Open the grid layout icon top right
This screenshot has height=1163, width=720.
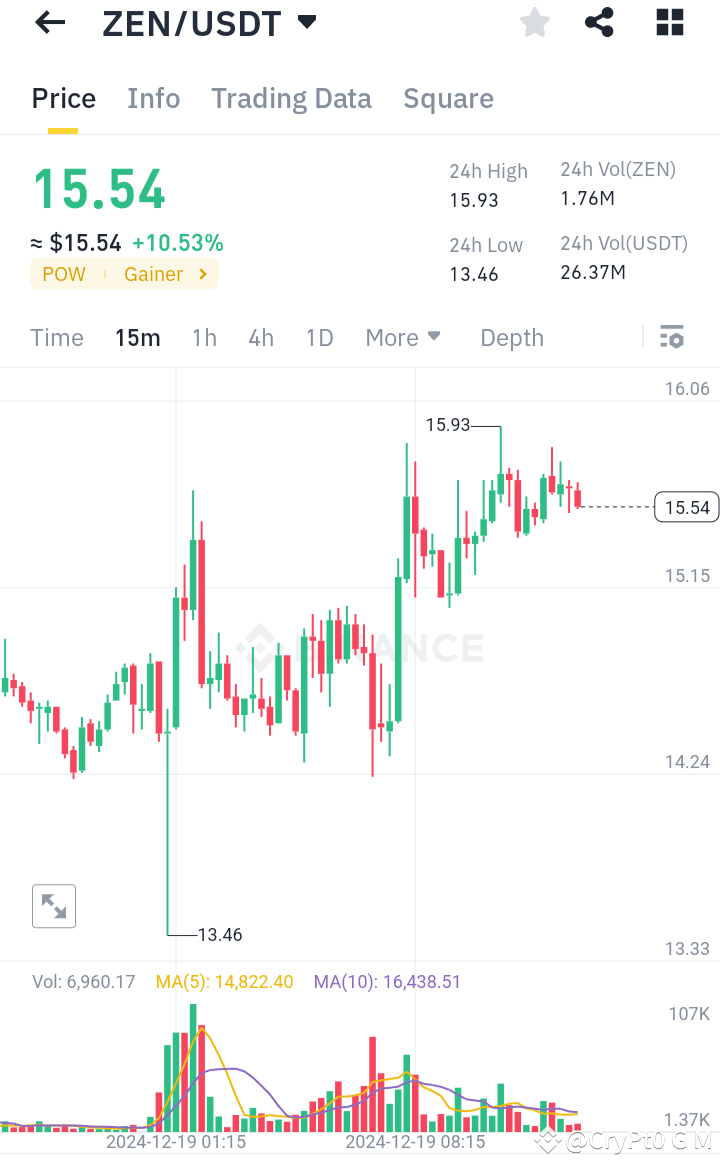669,22
